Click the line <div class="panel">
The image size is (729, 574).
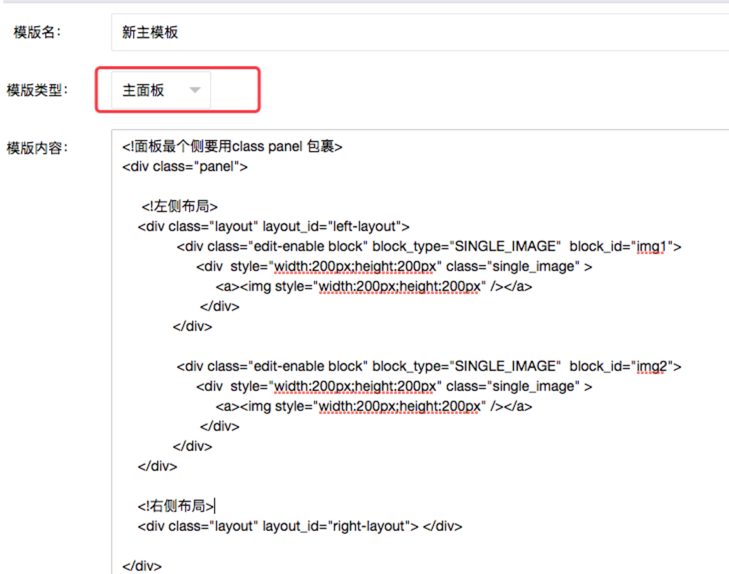[185, 166]
